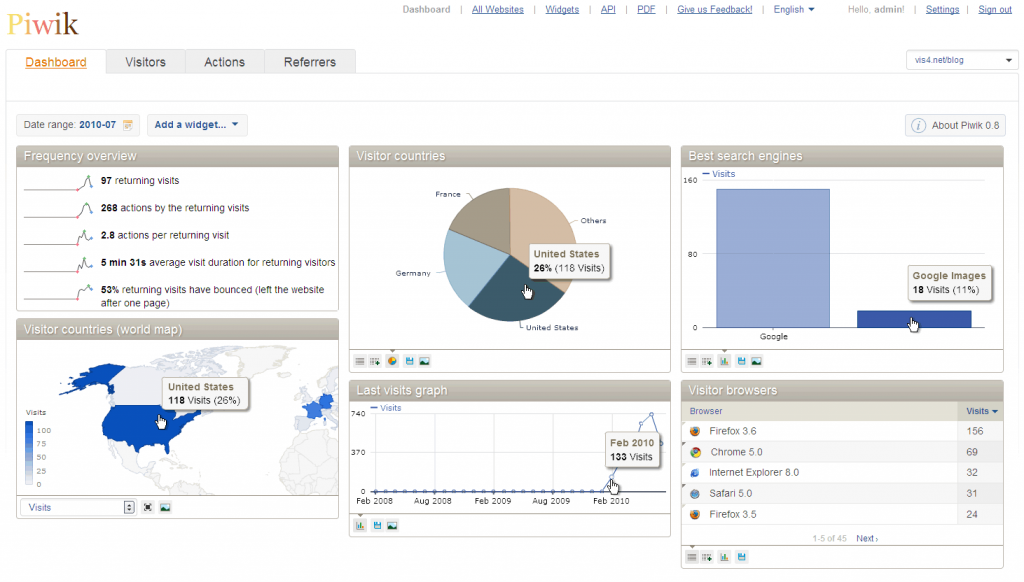Click the export image icon under Last visits graph
This screenshot has width=1024, height=582.
[392, 526]
